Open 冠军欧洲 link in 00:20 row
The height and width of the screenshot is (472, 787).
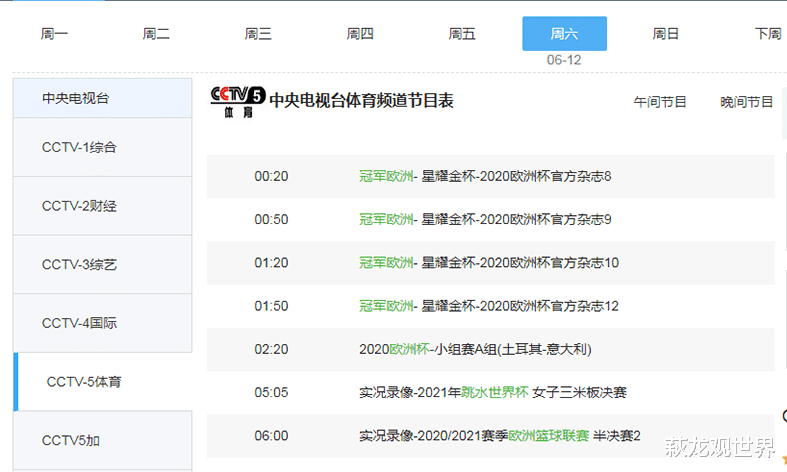(386, 176)
